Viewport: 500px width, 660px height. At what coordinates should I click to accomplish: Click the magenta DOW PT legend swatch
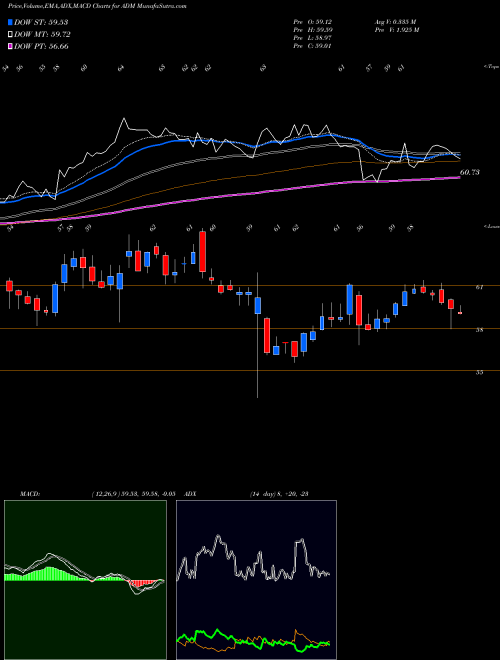click(x=11, y=46)
